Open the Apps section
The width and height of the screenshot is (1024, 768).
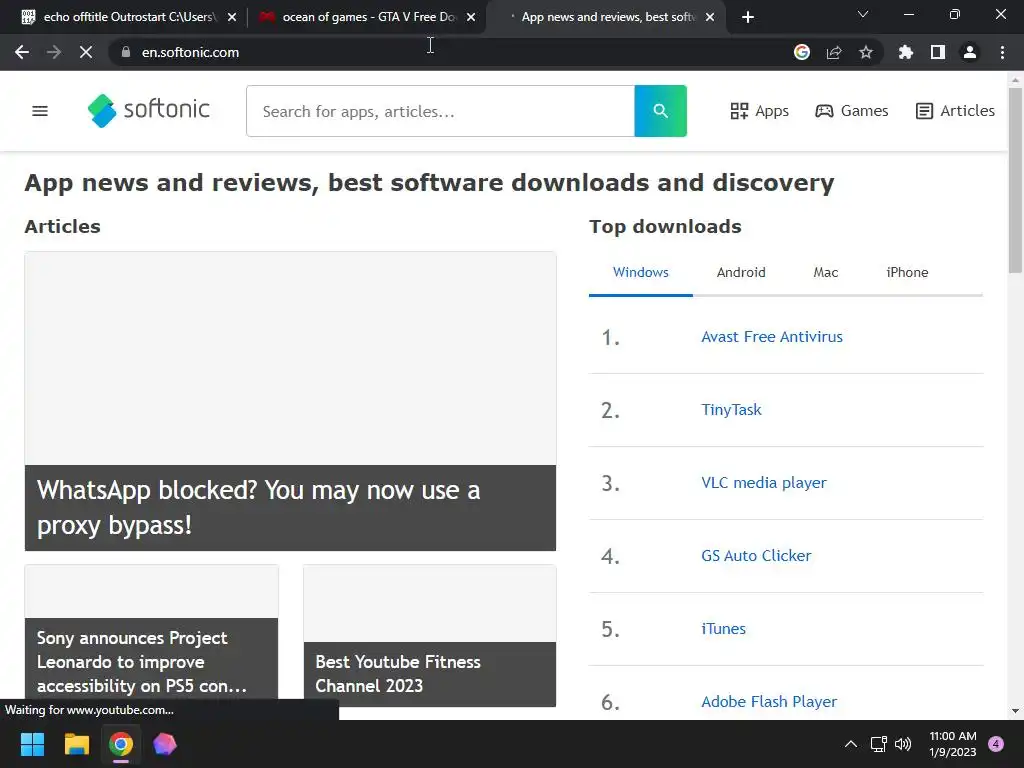click(760, 111)
